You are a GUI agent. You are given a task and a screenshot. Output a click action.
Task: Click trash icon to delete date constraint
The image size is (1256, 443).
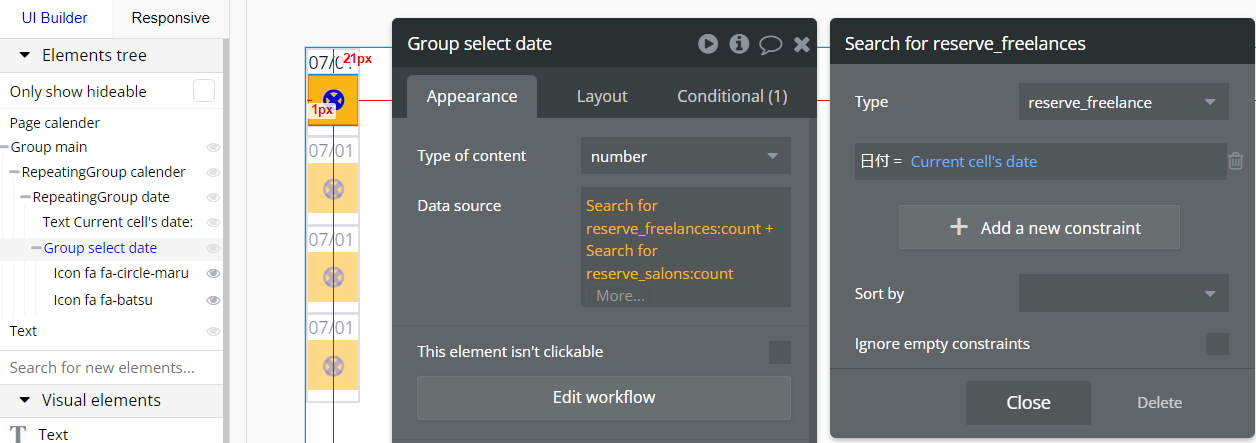click(x=1236, y=161)
